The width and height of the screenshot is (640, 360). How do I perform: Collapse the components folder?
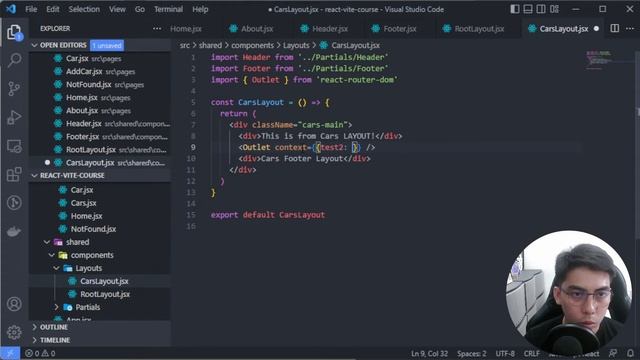click(52, 255)
